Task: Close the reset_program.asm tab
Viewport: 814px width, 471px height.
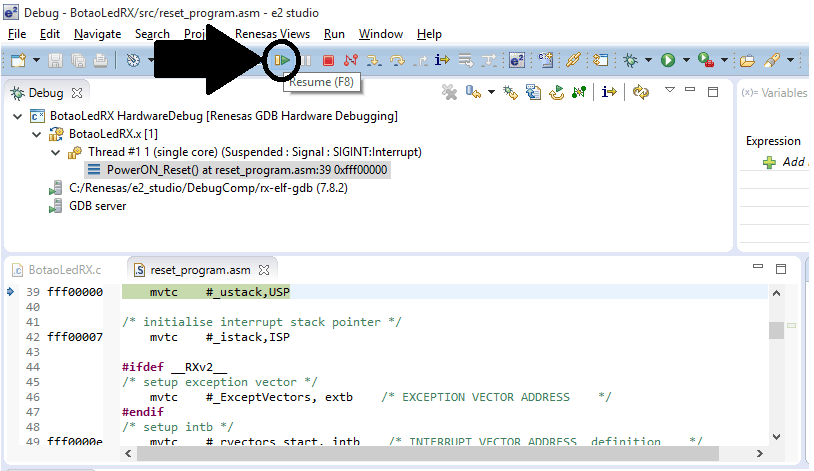Action: pyautogui.click(x=264, y=270)
